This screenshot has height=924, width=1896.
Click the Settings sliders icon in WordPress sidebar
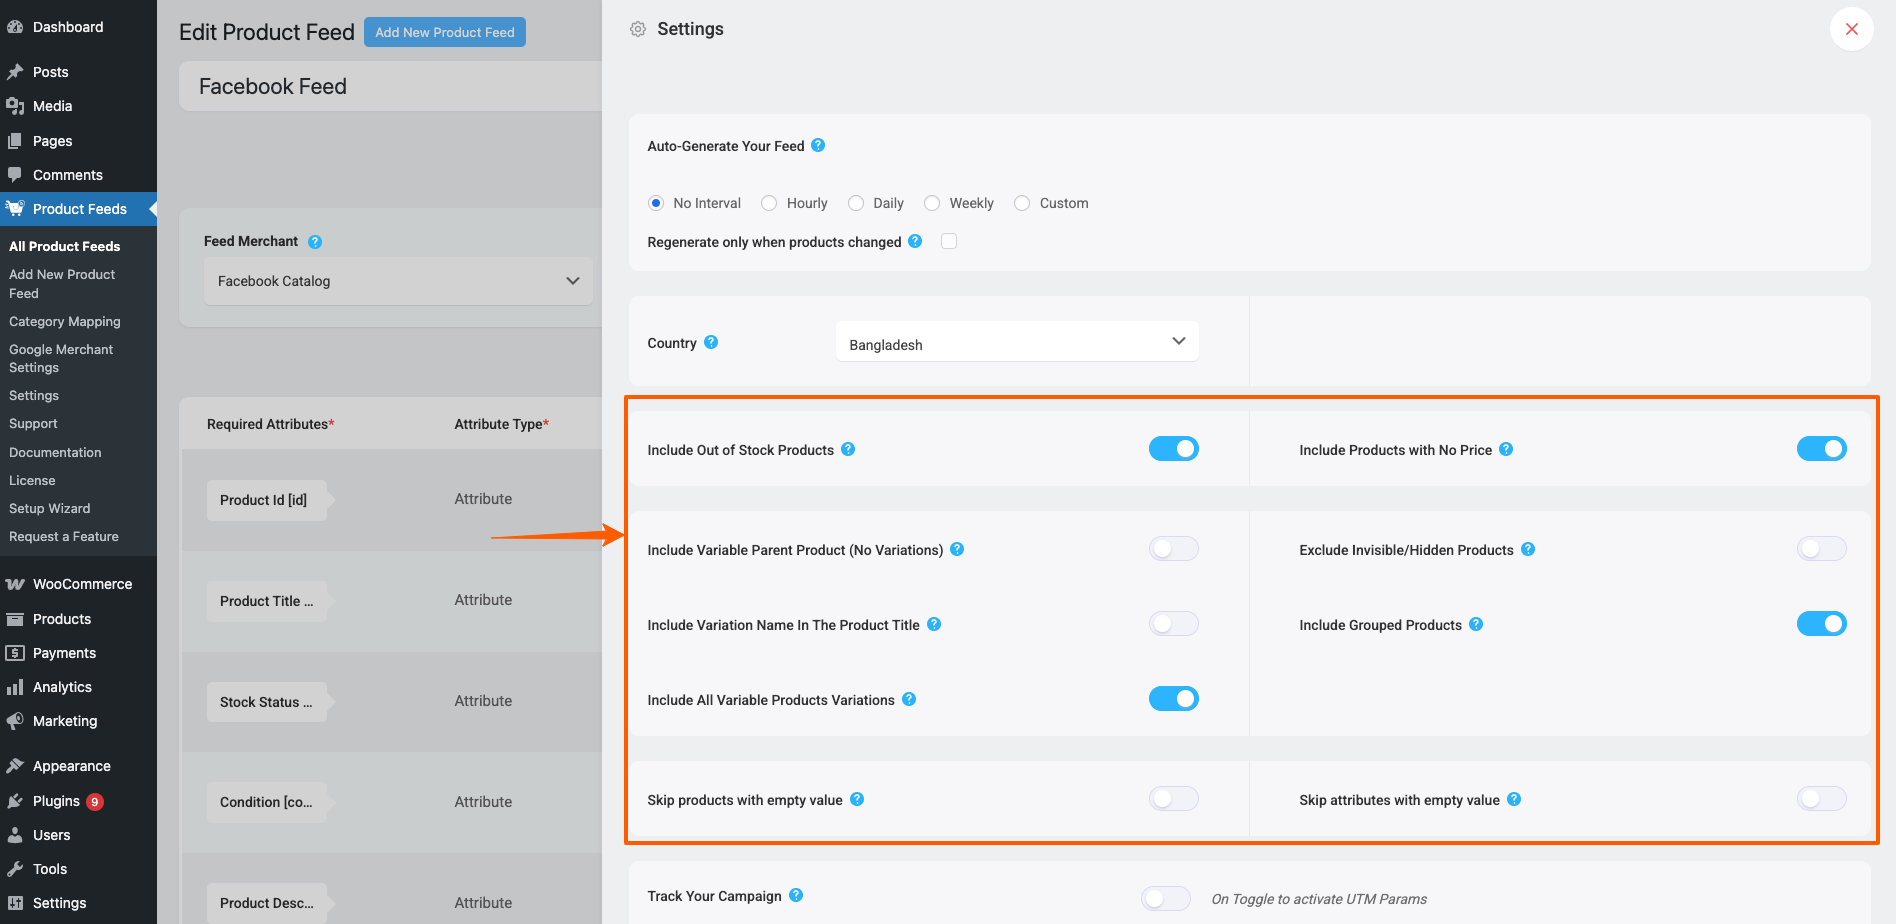pyautogui.click(x=15, y=903)
